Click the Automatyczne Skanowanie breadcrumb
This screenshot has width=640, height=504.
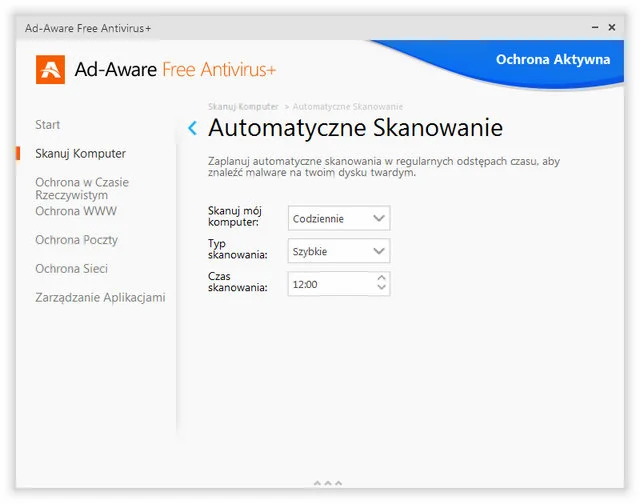pos(348,107)
